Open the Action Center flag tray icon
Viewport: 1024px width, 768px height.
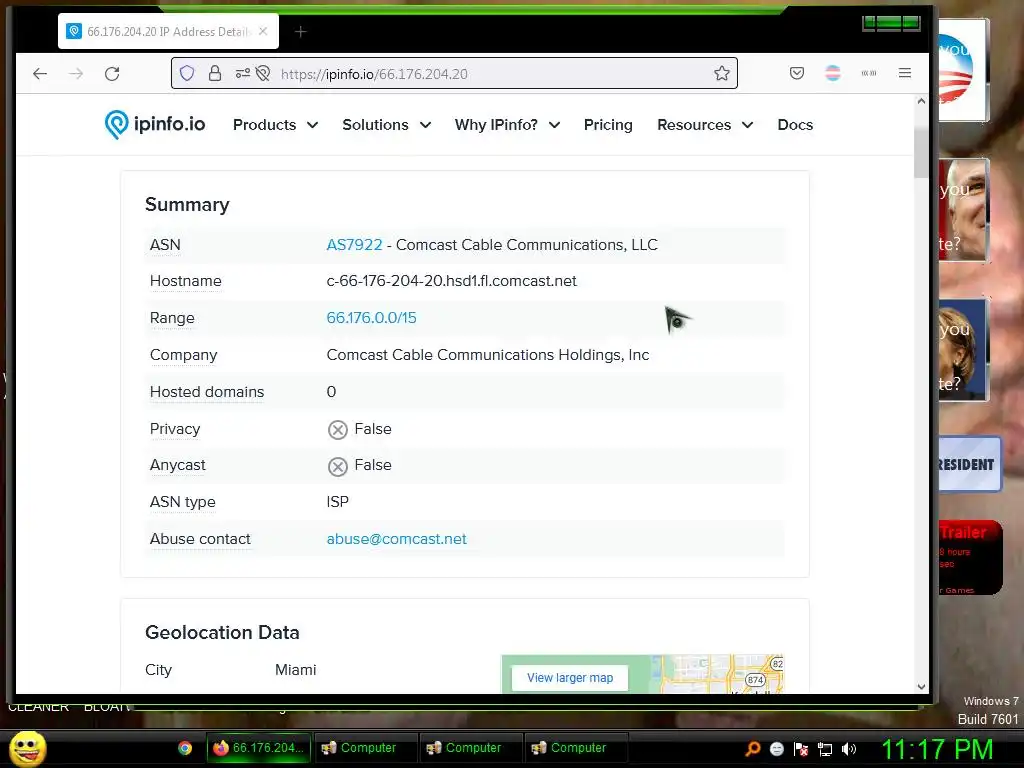(x=801, y=749)
